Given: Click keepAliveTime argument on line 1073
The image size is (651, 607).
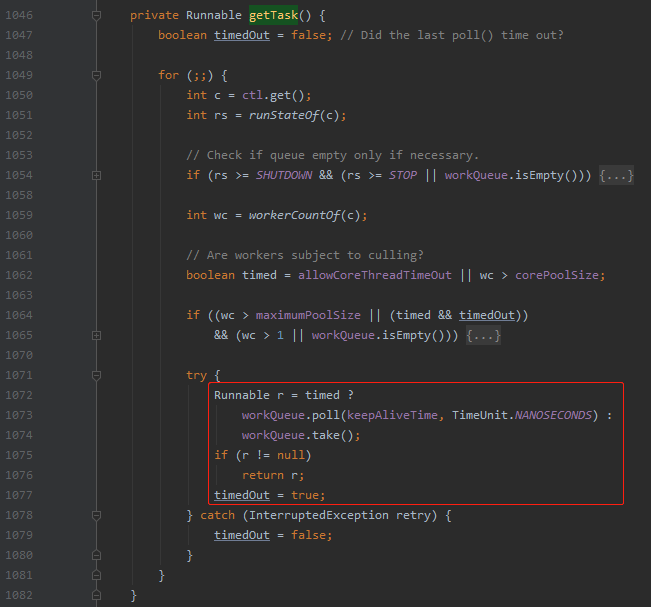Looking at the screenshot, I should coord(392,415).
